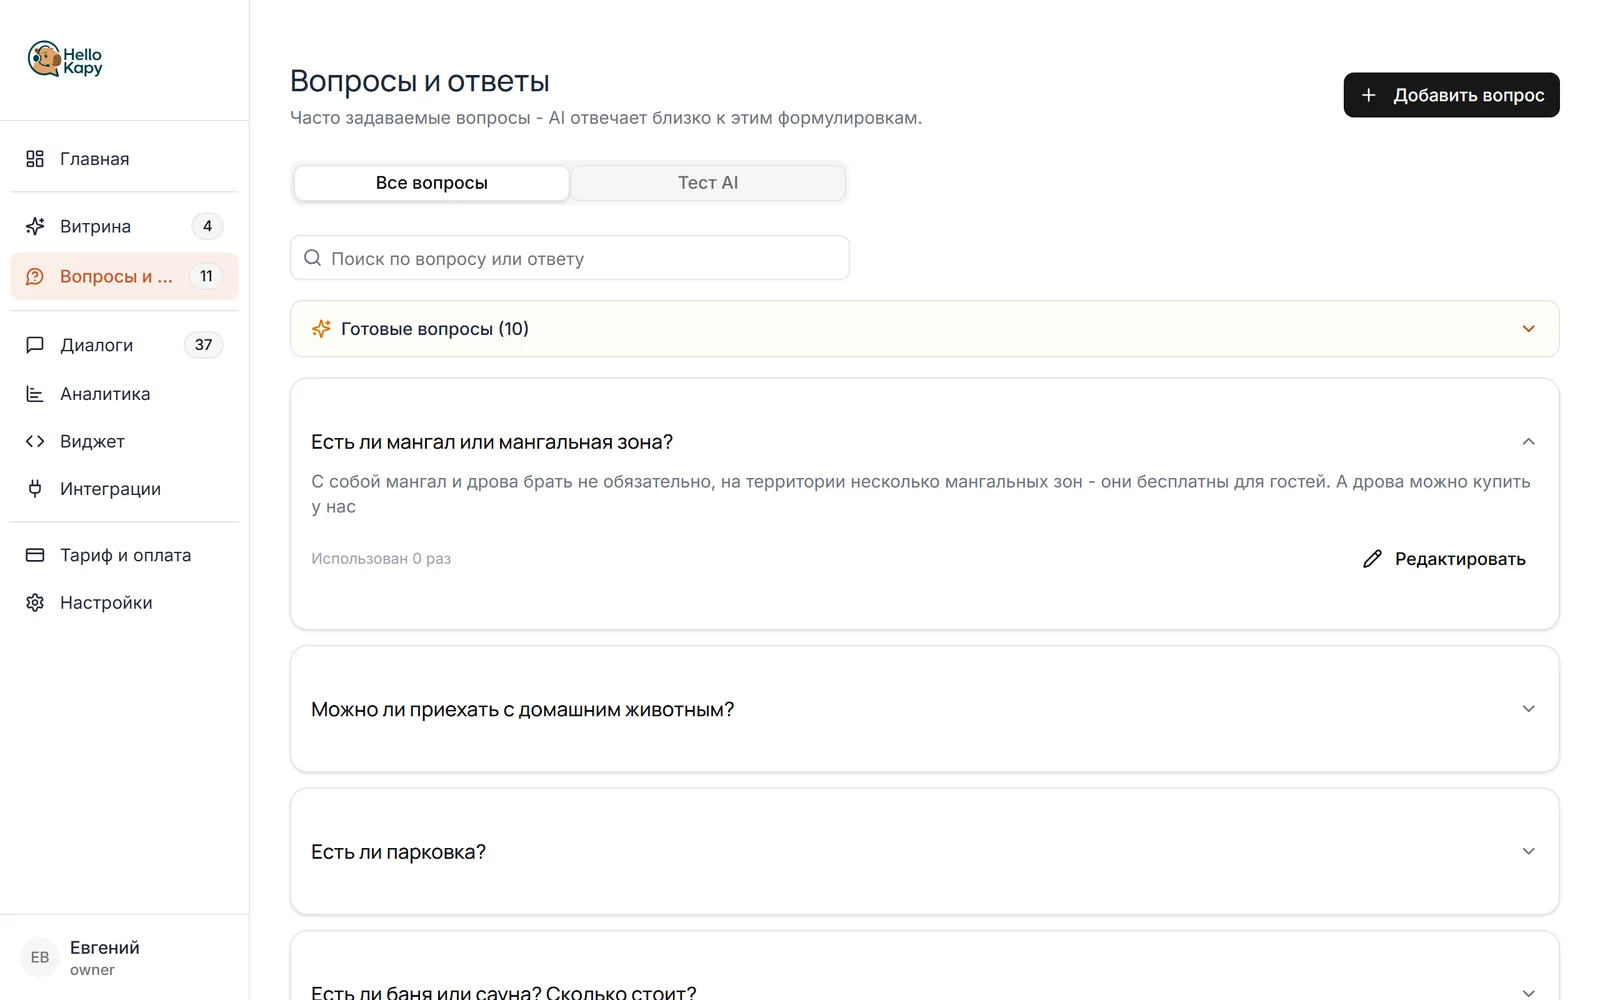Click the Hello Kapy logo
1600x1000 pixels.
65,60
